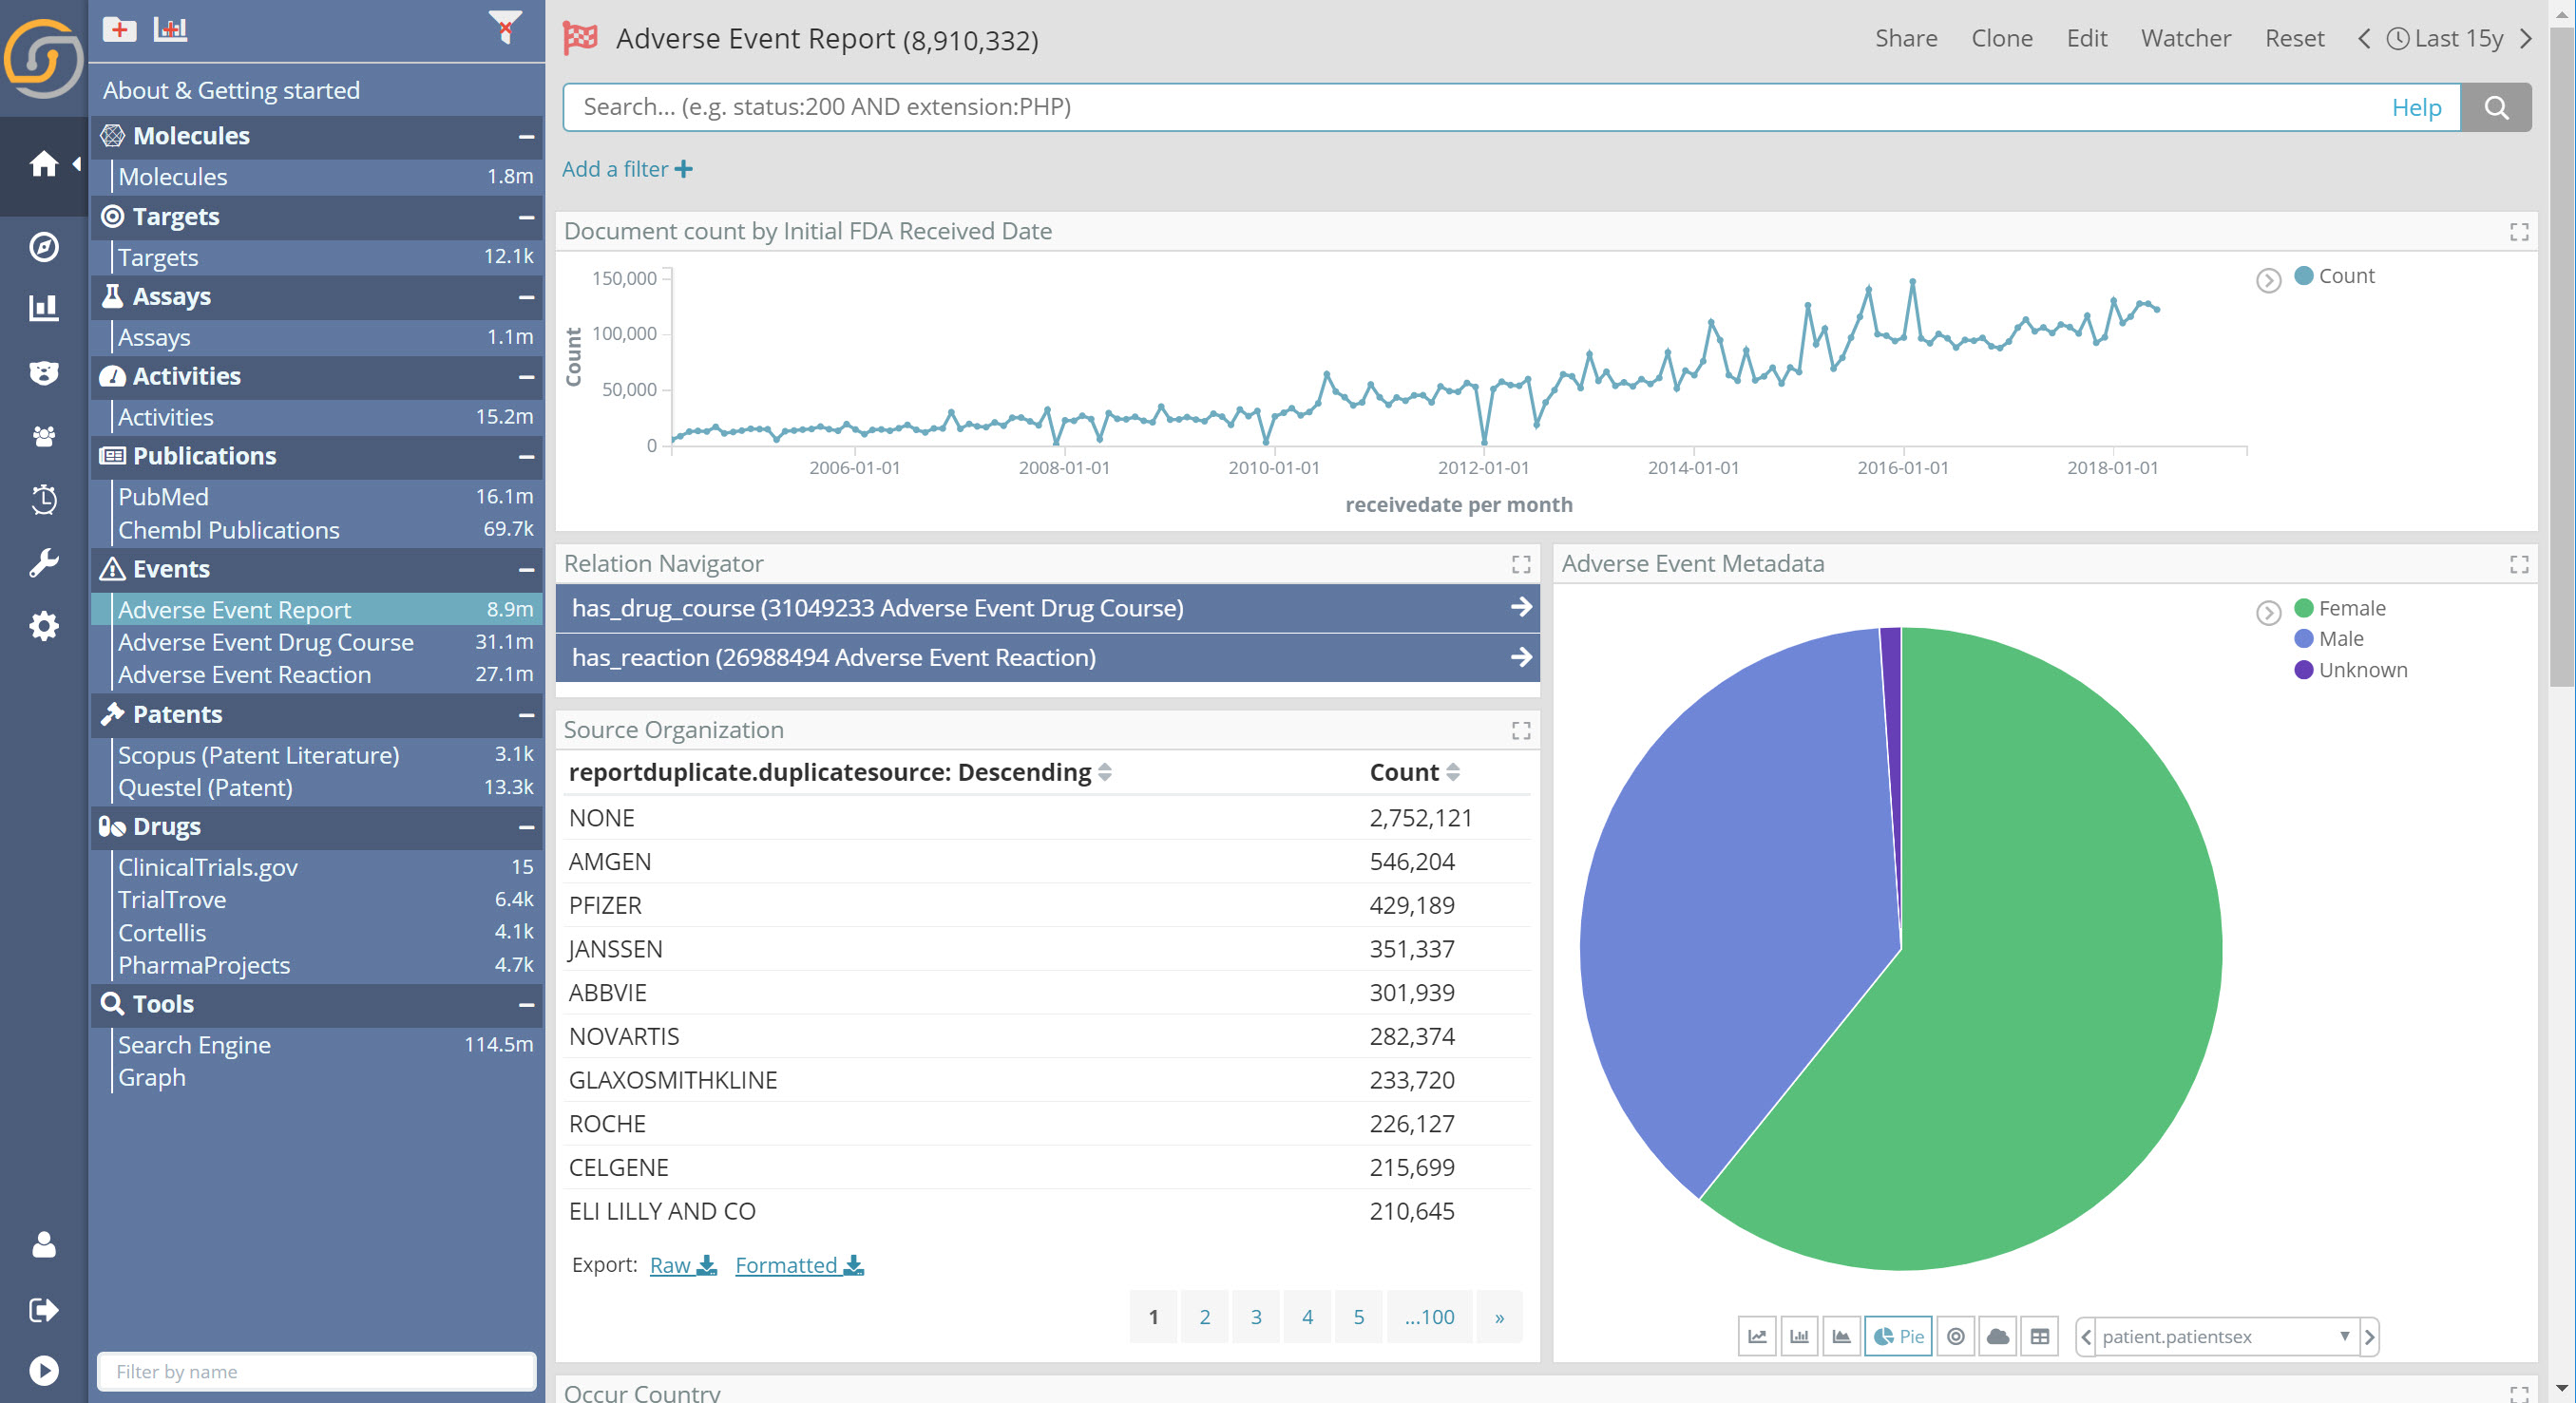Screen dimensions: 2576x1403
Task: Toggle the Male legend entry on the pie chart
Action: point(2337,638)
